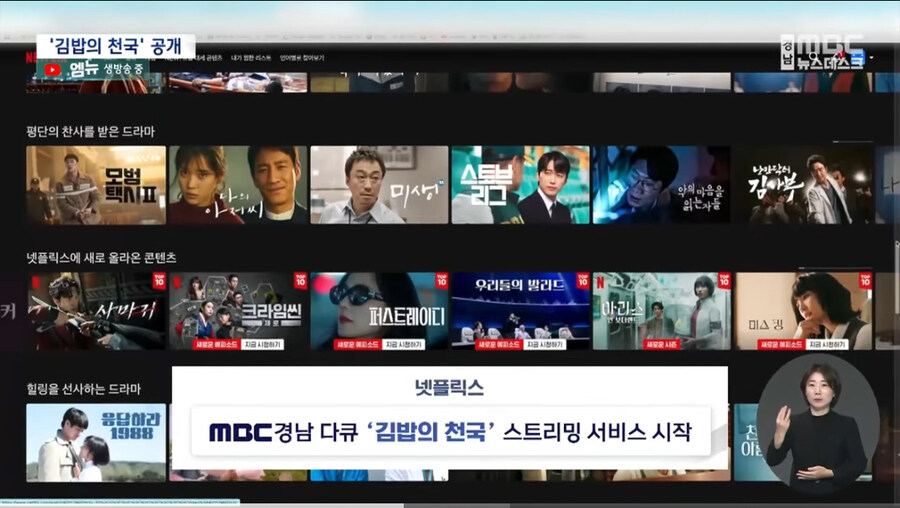Open the 응답하라 1988 thumbnail
The image size is (900, 508).
(x=96, y=442)
